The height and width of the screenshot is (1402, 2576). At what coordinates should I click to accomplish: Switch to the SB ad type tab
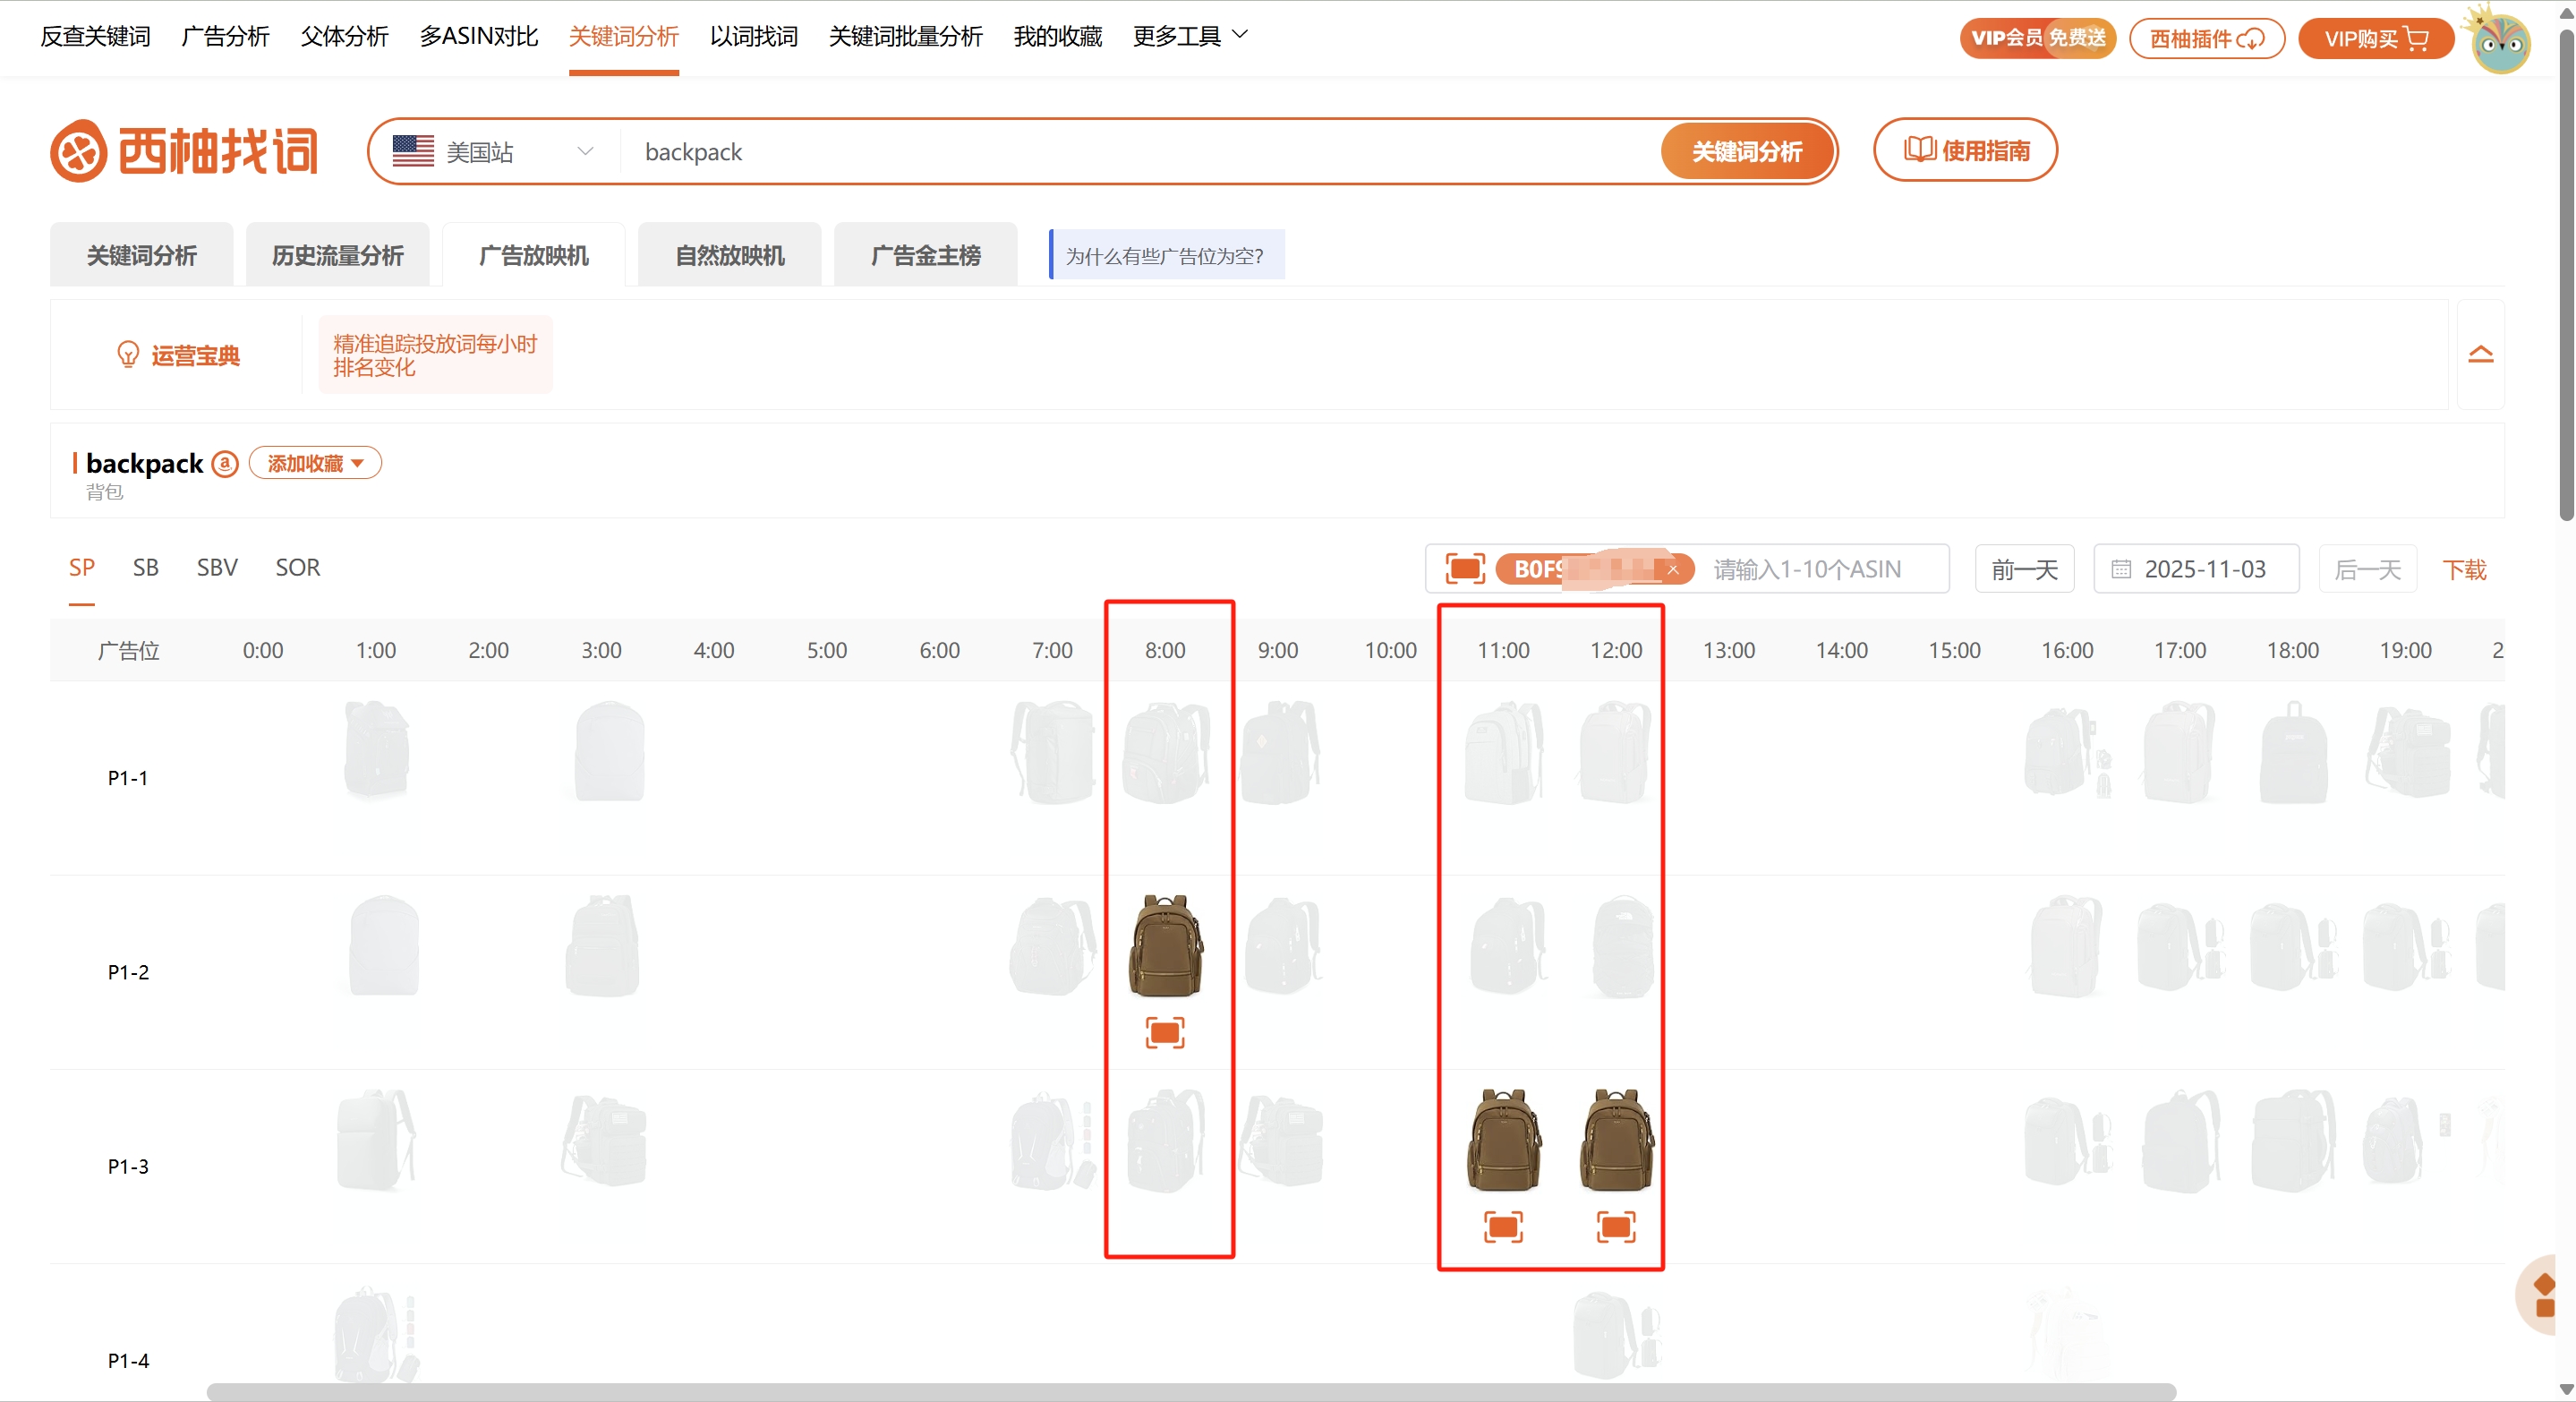146,567
